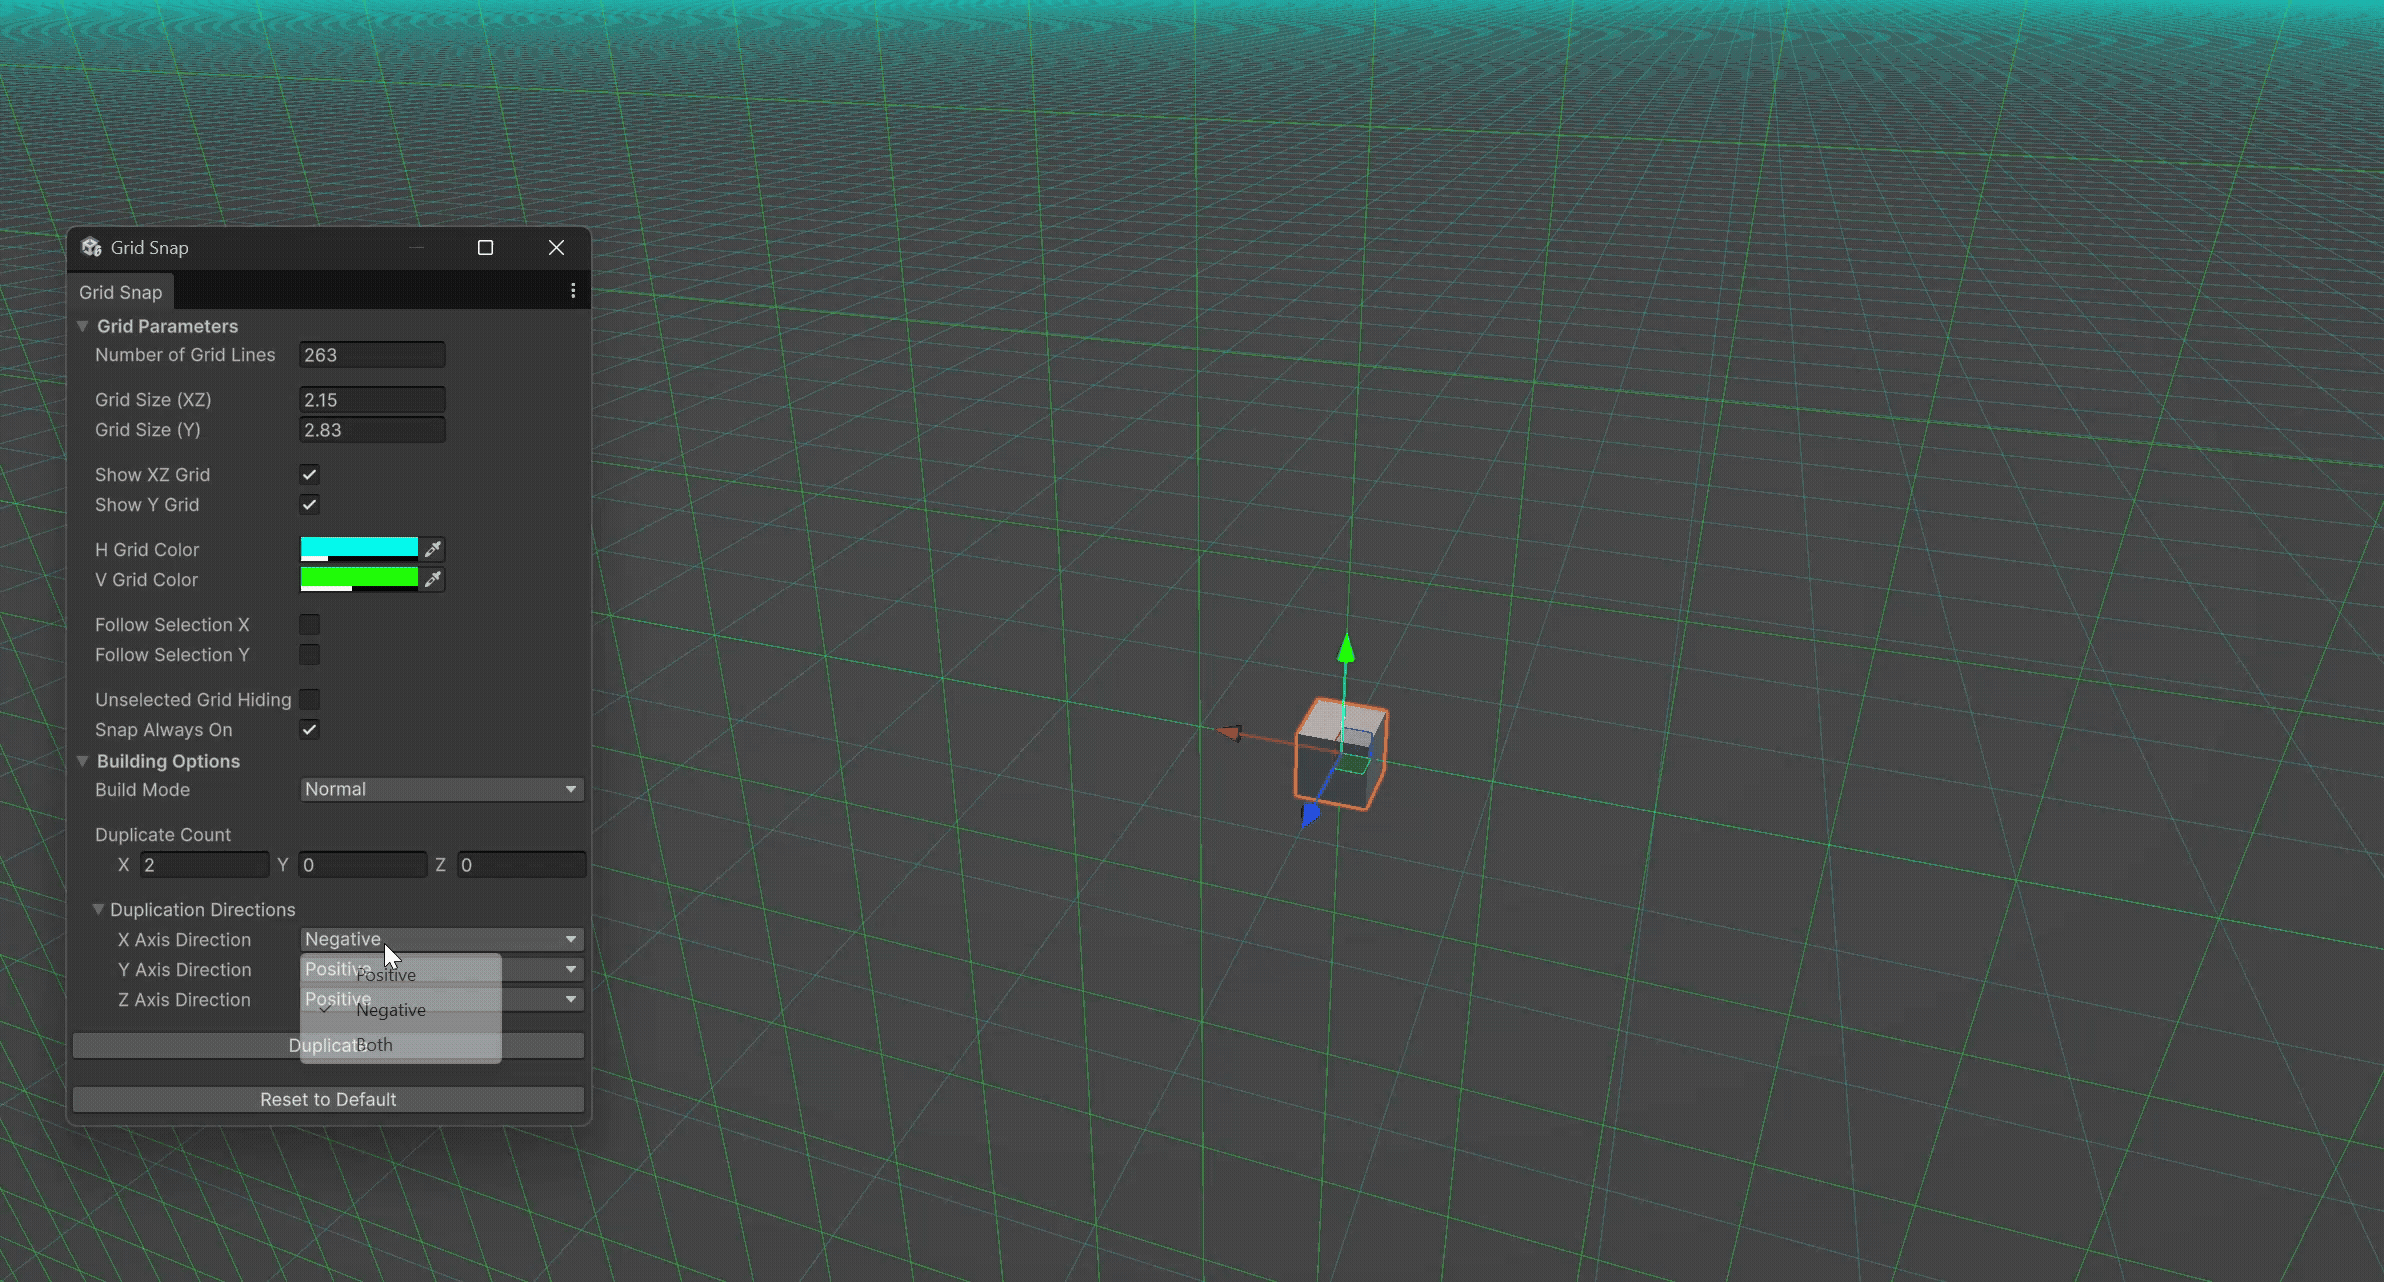Click the Number of Grid Lines field
The width and height of the screenshot is (2384, 1282).
[x=372, y=355]
